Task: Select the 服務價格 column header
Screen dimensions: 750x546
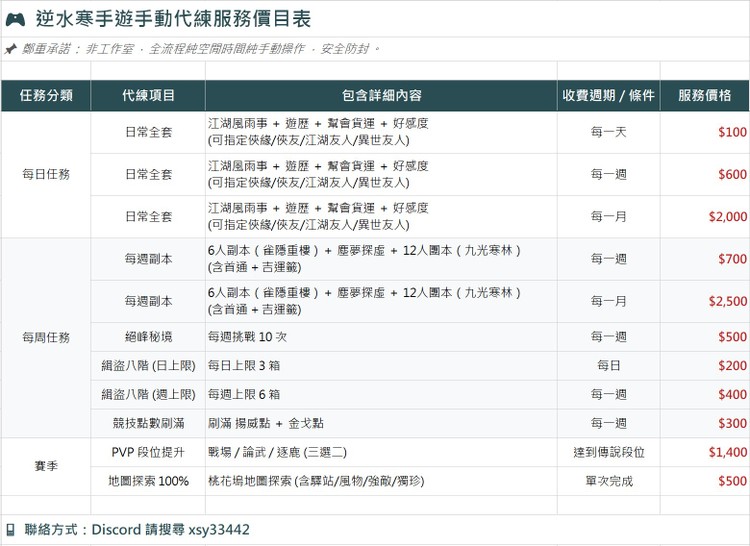Action: [x=705, y=96]
